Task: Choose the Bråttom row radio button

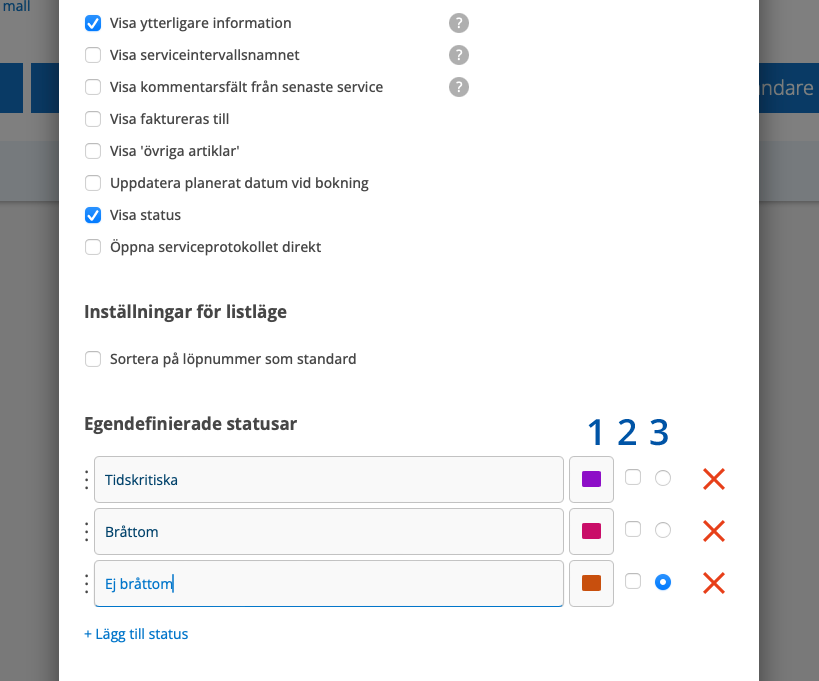Action: (662, 530)
